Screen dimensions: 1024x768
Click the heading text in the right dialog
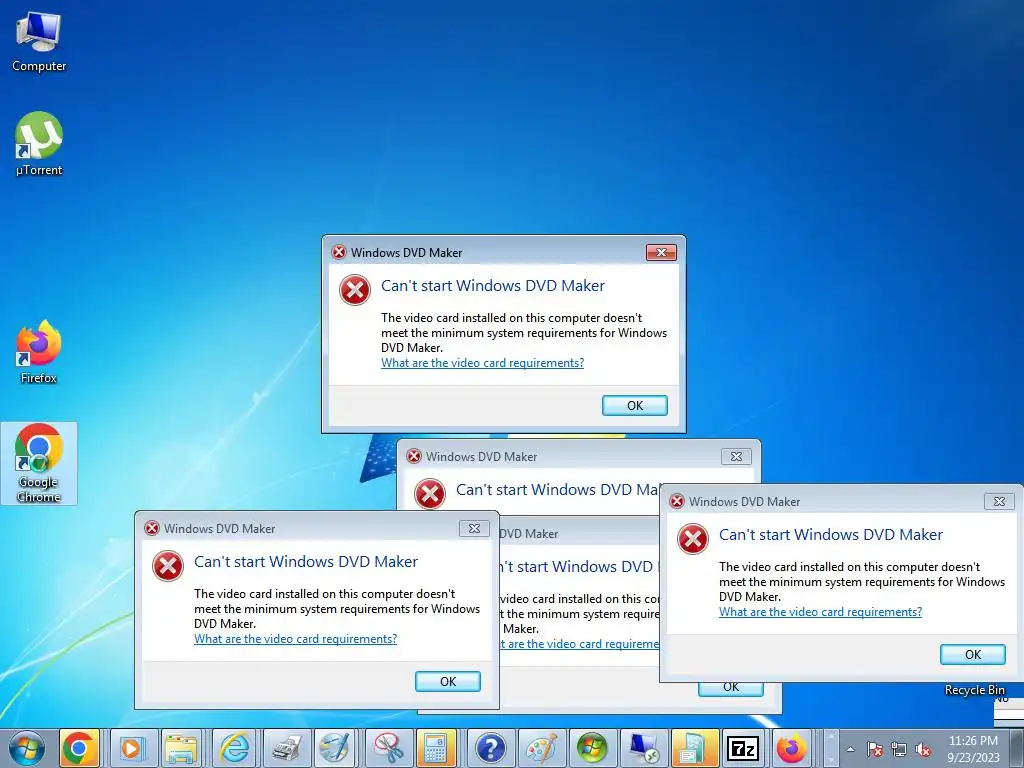[831, 535]
